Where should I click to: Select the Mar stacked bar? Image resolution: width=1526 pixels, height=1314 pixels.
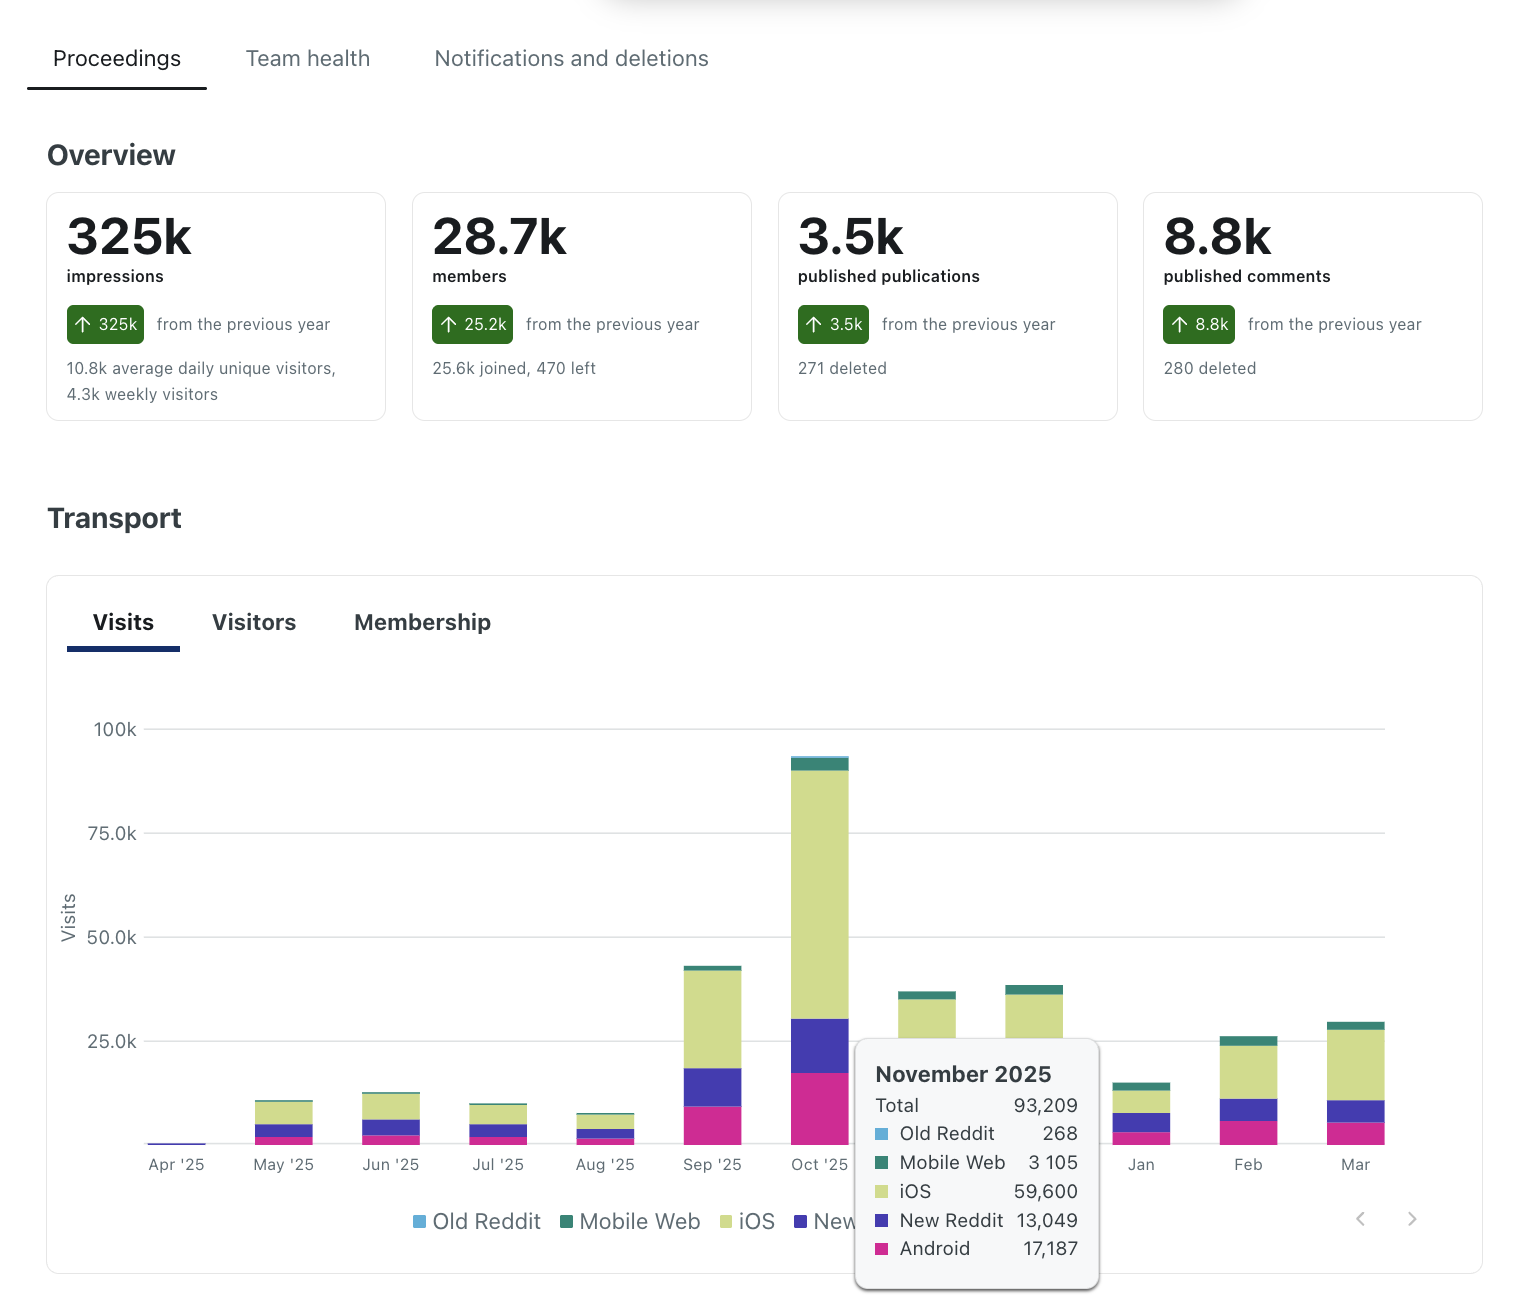tap(1355, 1083)
